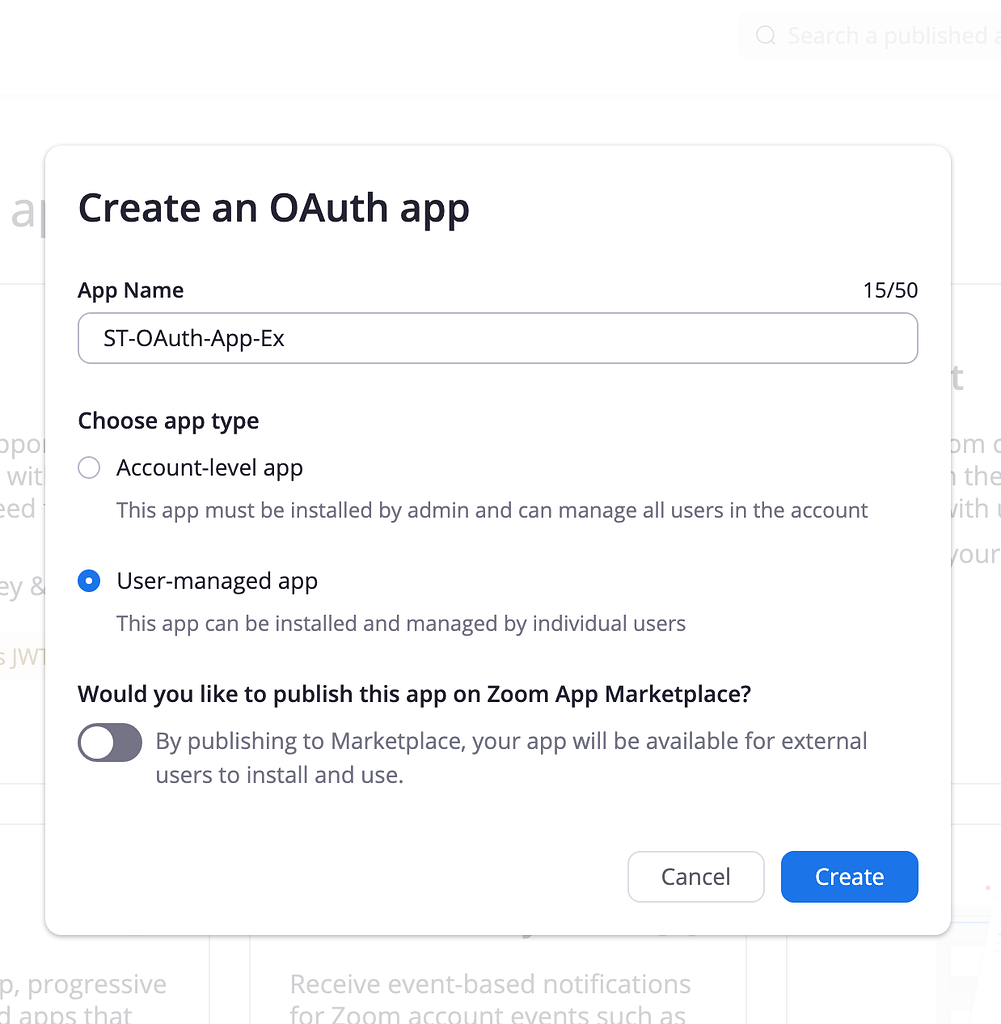The width and height of the screenshot is (1001, 1024).
Task: Click the Create button
Action: pyautogui.click(x=849, y=876)
